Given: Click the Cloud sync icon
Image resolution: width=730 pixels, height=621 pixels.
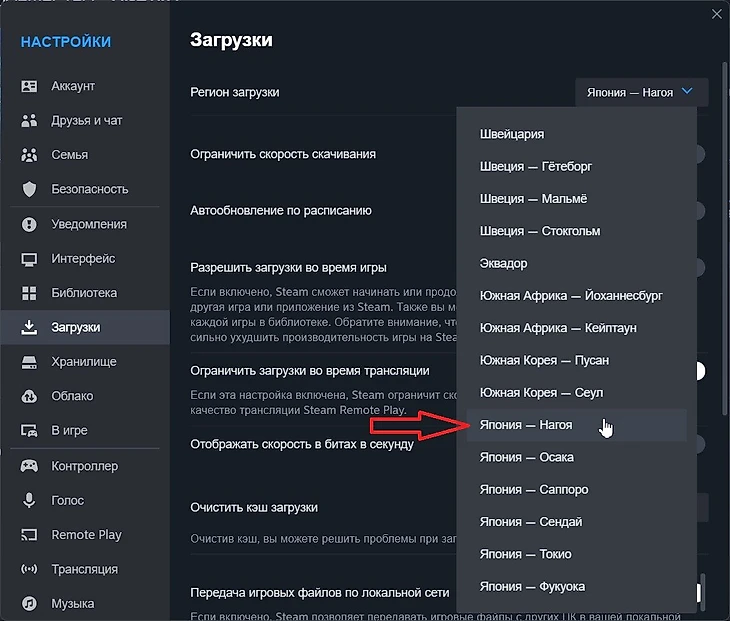Looking at the screenshot, I should (x=29, y=396).
